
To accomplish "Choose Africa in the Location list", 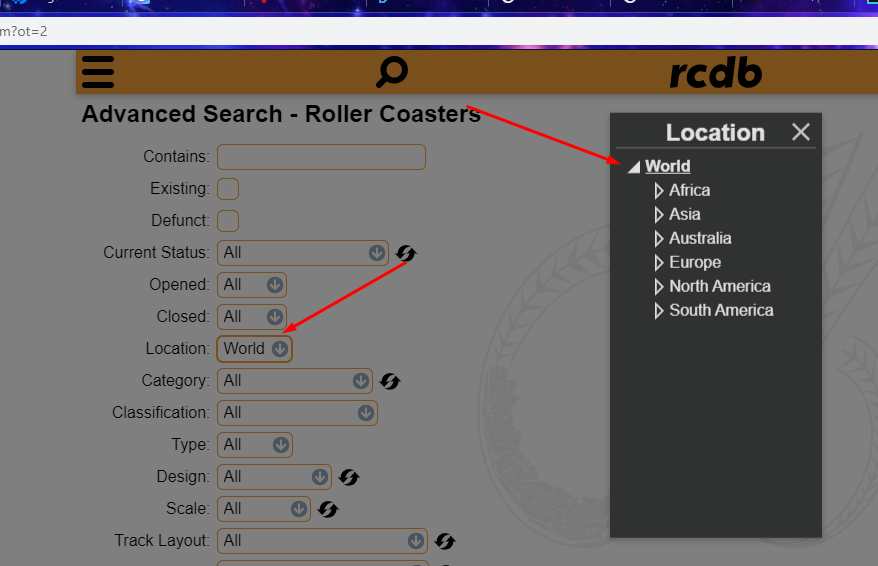I will (689, 190).
